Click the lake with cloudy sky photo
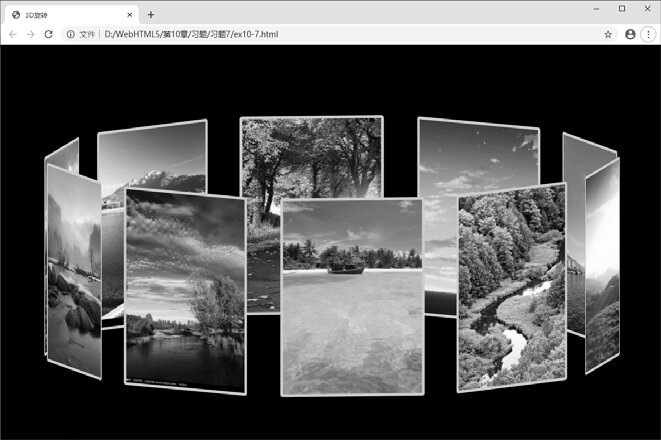661x440 pixels. tap(185, 290)
